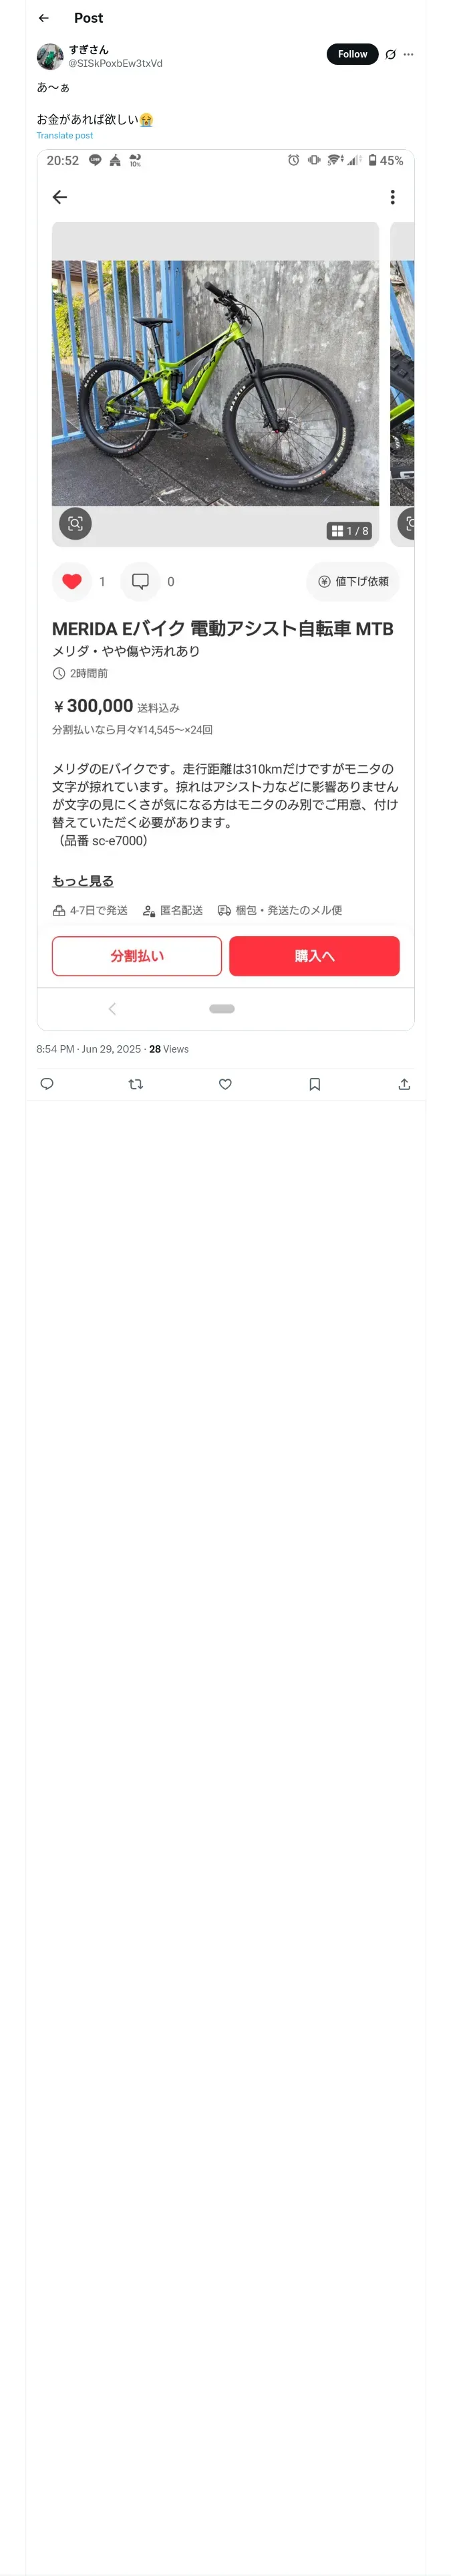Reply to the post via the comment icon

pyautogui.click(x=47, y=1084)
